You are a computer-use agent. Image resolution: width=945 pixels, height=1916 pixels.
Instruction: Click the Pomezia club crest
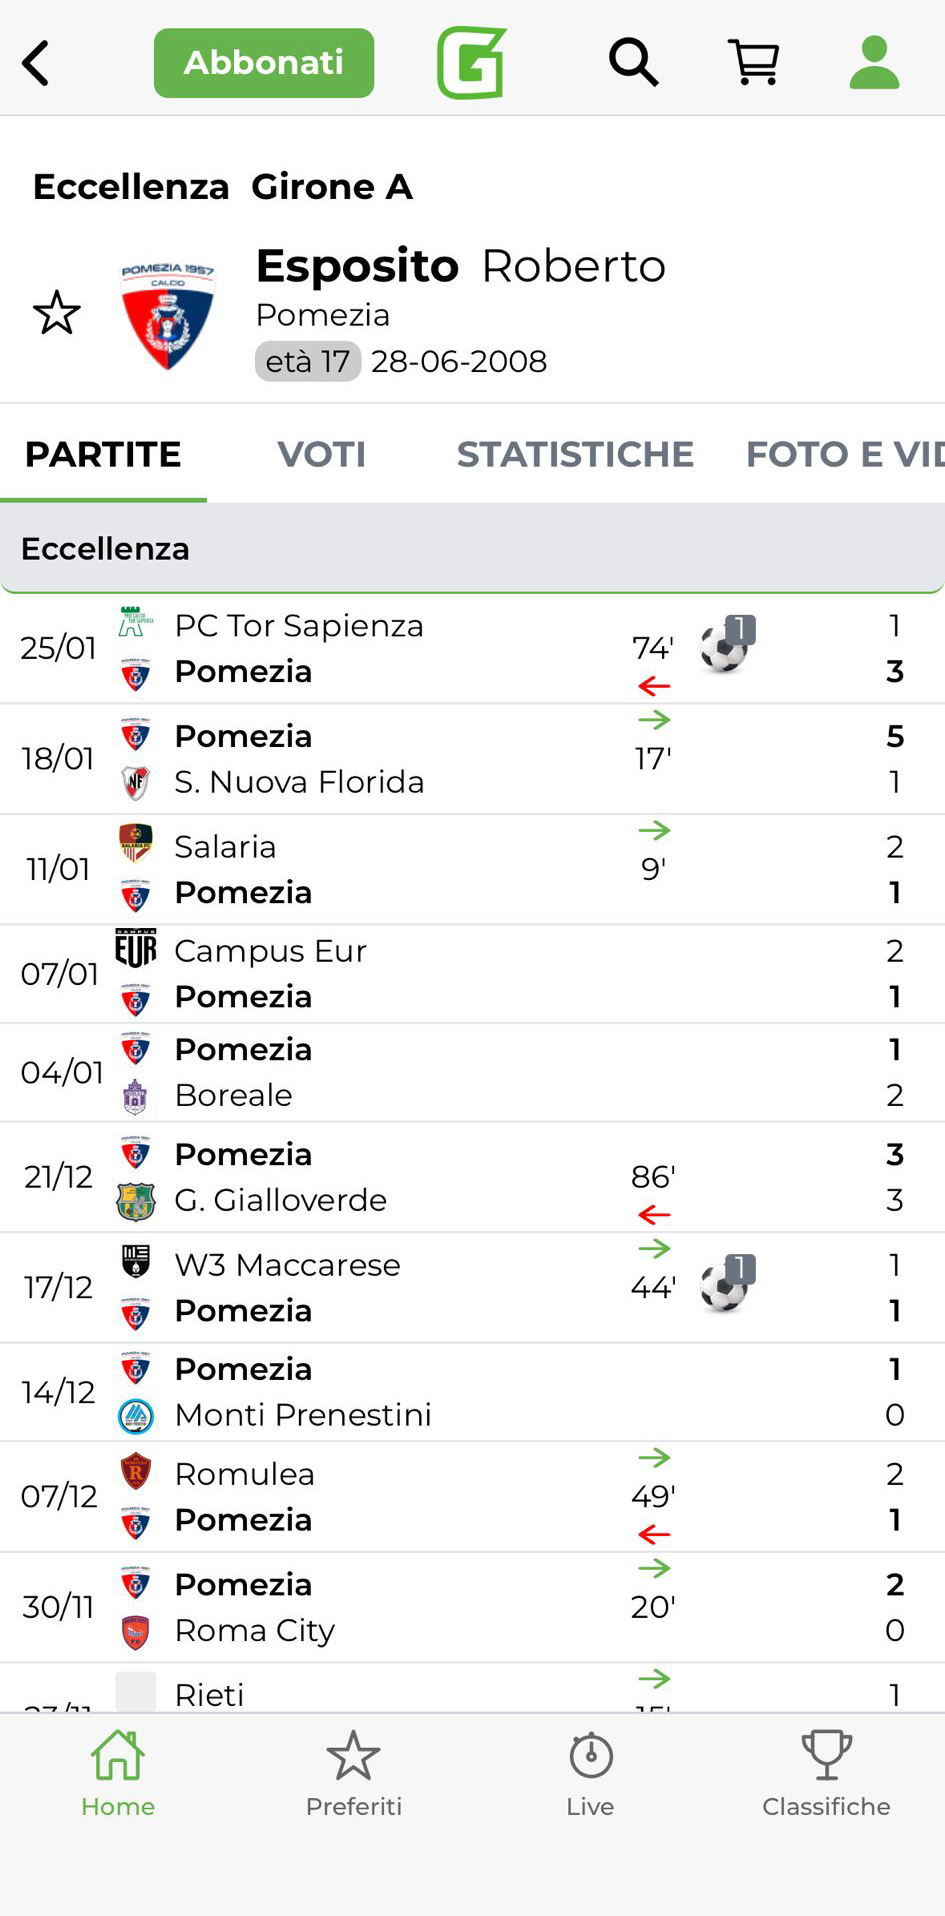click(167, 315)
